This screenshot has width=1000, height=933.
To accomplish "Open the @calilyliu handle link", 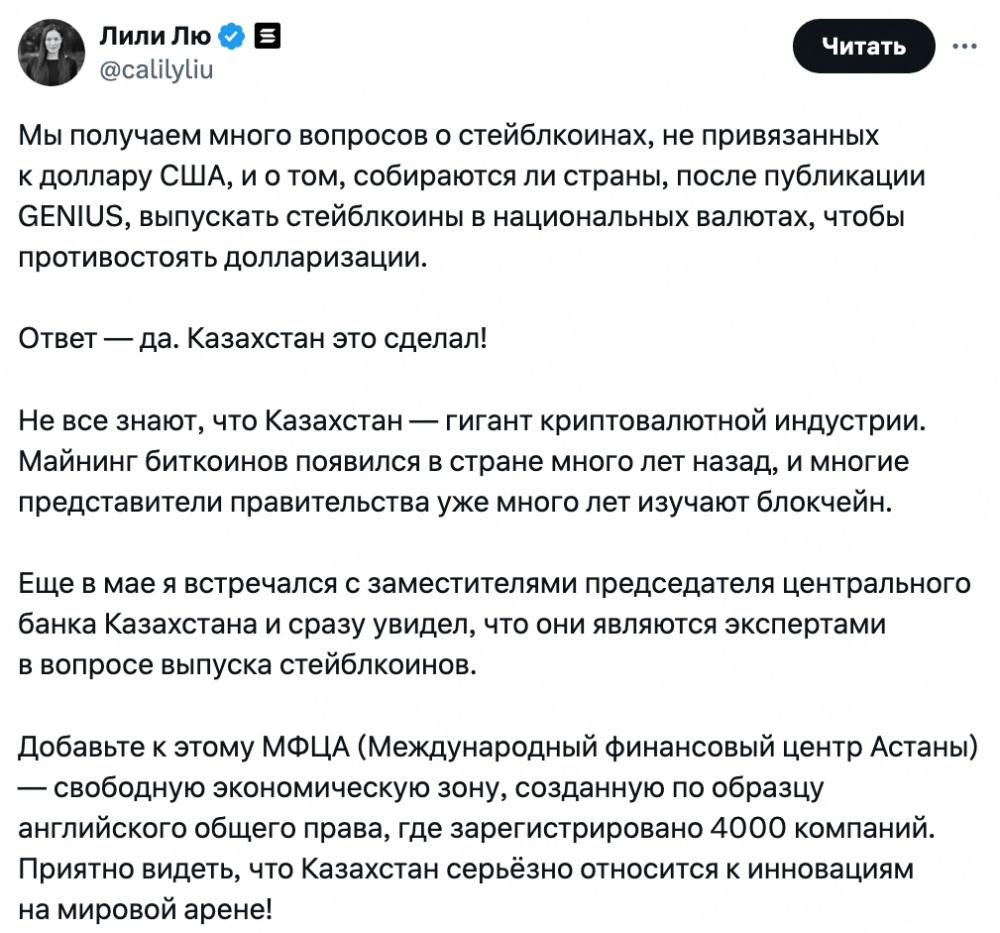I will pos(155,70).
